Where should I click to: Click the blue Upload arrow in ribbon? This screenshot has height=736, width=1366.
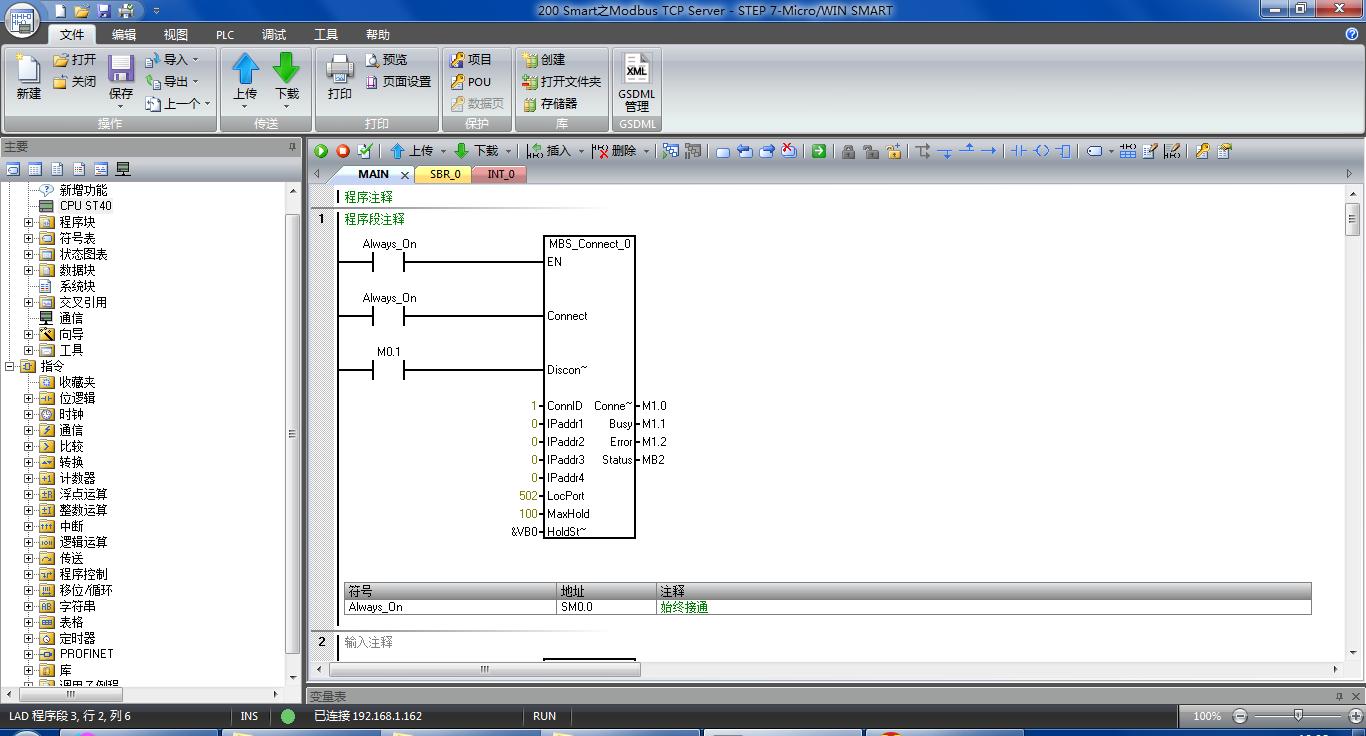pos(245,69)
